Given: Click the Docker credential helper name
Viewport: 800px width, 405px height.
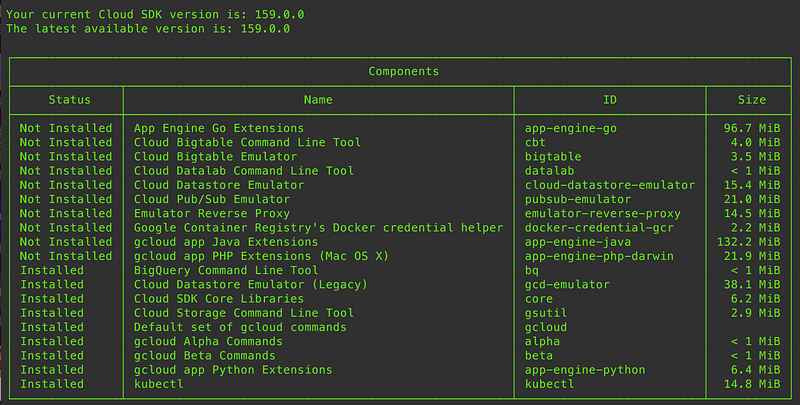Looking at the screenshot, I should (x=318, y=228).
